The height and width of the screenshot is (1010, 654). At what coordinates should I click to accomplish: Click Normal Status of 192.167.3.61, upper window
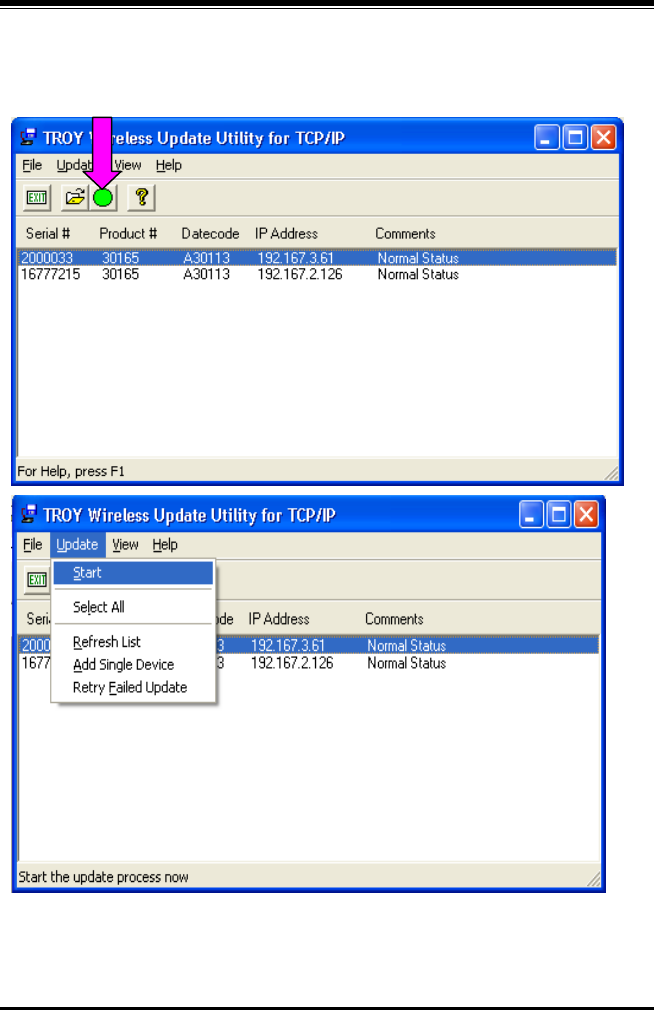pyautogui.click(x=418, y=258)
